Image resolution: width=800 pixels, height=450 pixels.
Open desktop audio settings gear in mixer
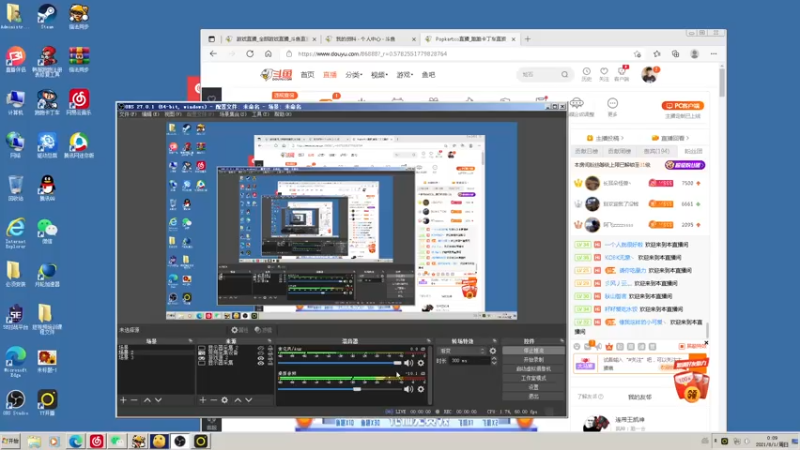(421, 389)
